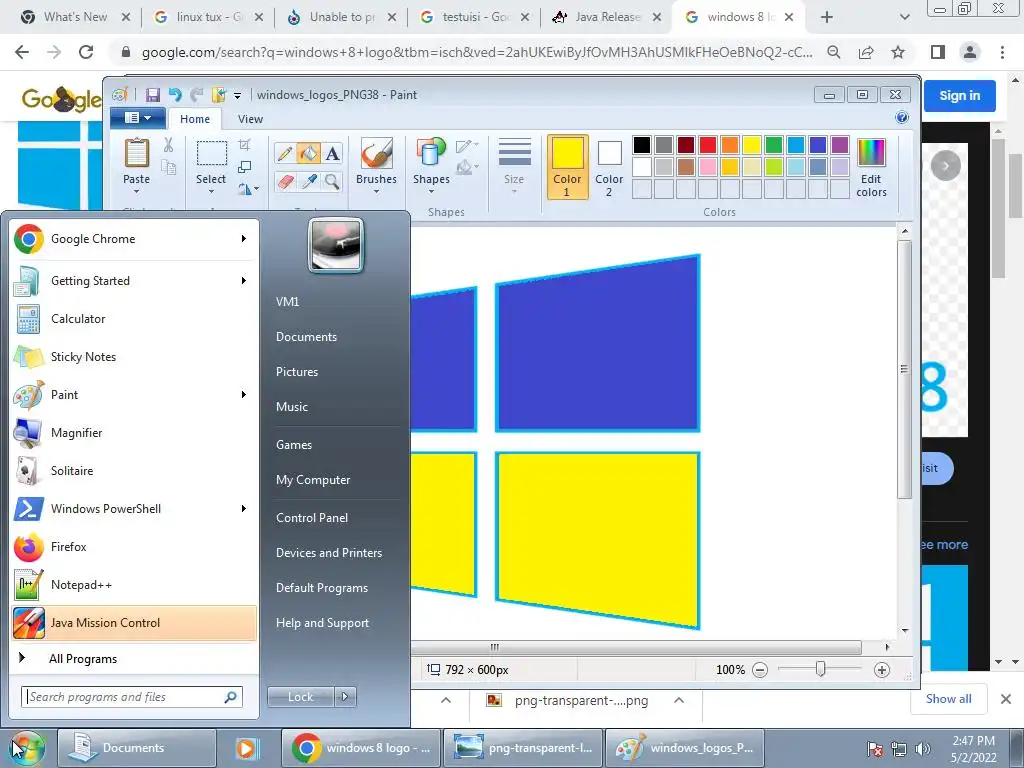
Task: Click the Lock button in Start menu
Action: (x=300, y=697)
